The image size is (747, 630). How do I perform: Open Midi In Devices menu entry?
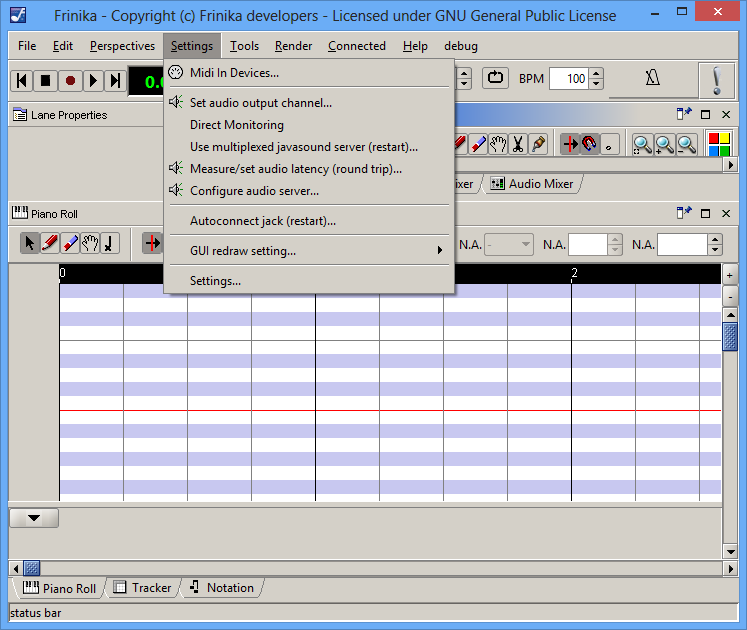pos(234,72)
